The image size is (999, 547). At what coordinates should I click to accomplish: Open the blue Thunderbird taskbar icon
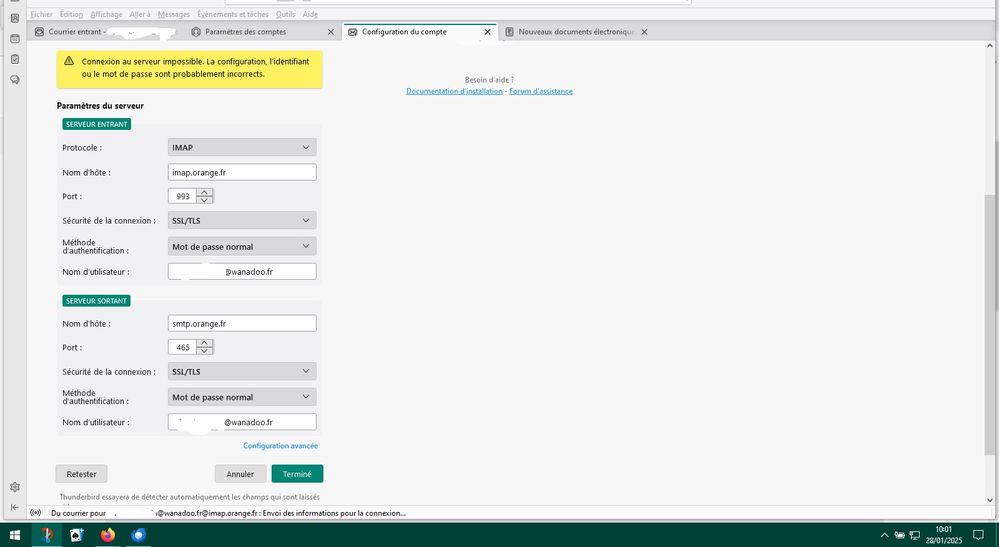click(x=138, y=535)
